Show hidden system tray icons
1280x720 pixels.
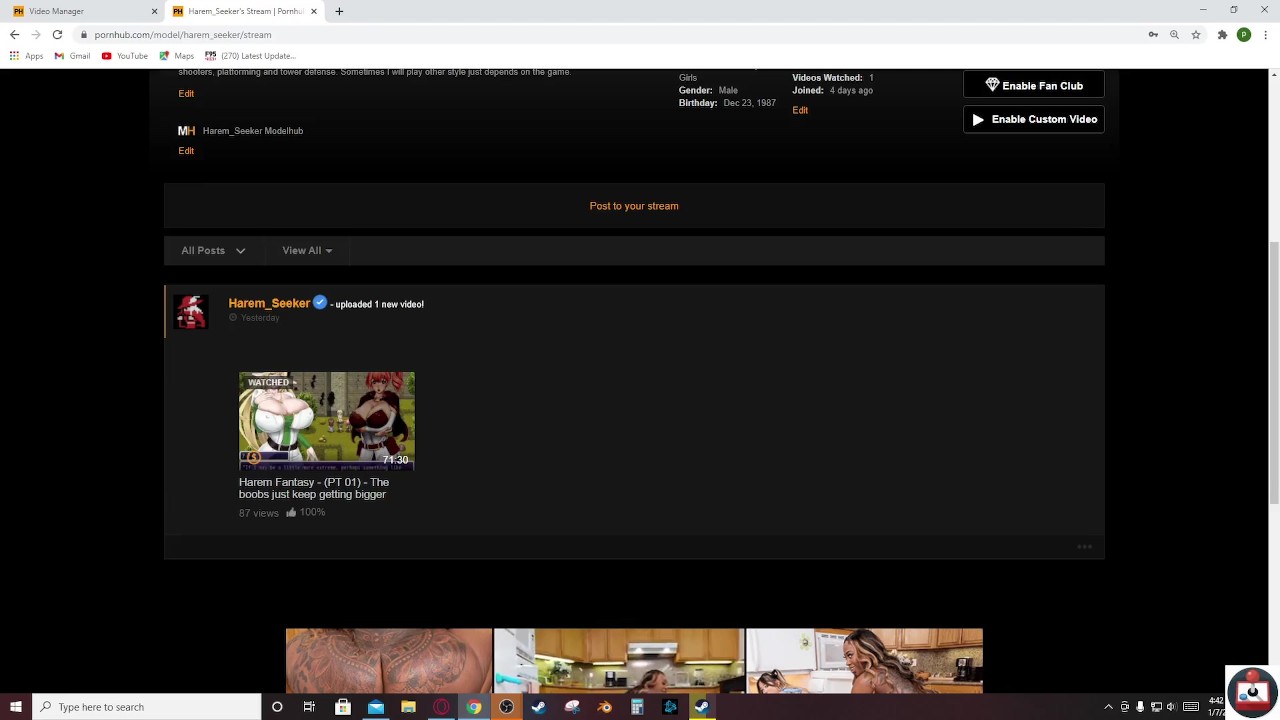coord(1108,707)
